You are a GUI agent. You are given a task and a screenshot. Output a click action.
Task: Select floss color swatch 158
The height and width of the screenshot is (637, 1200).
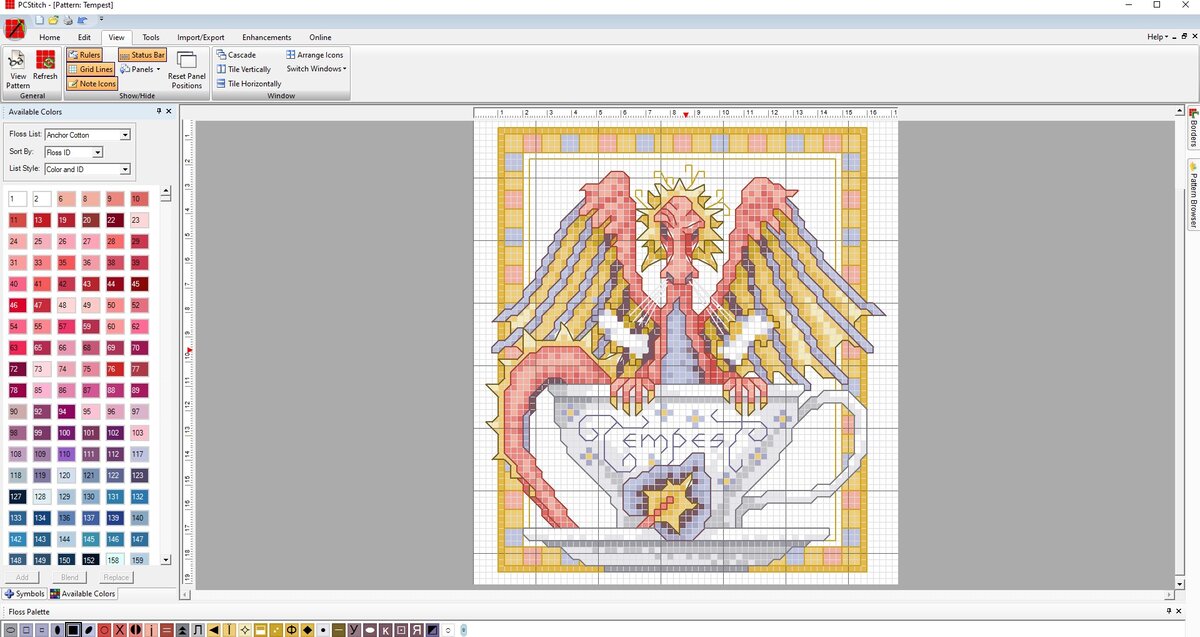(114, 560)
